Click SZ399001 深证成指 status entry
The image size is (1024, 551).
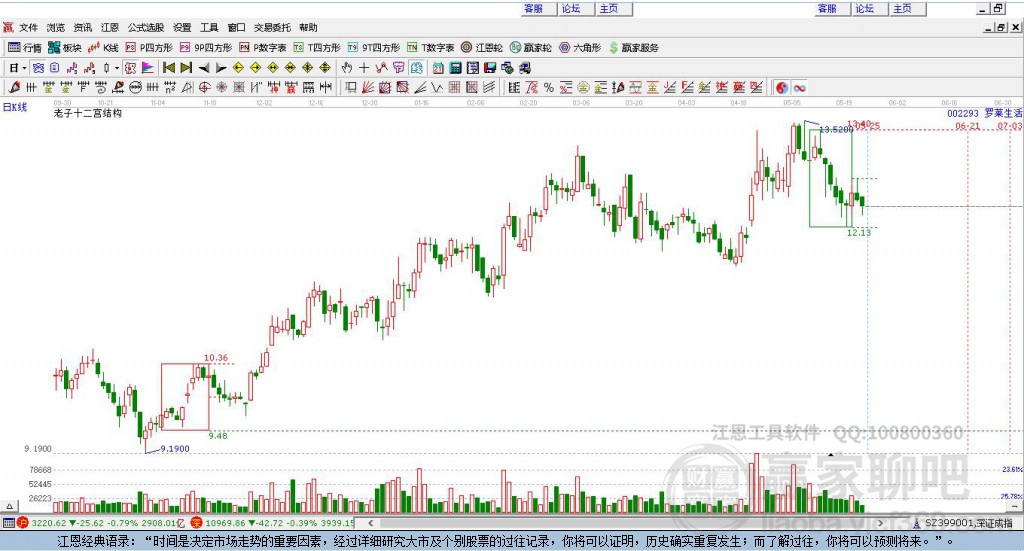point(963,523)
